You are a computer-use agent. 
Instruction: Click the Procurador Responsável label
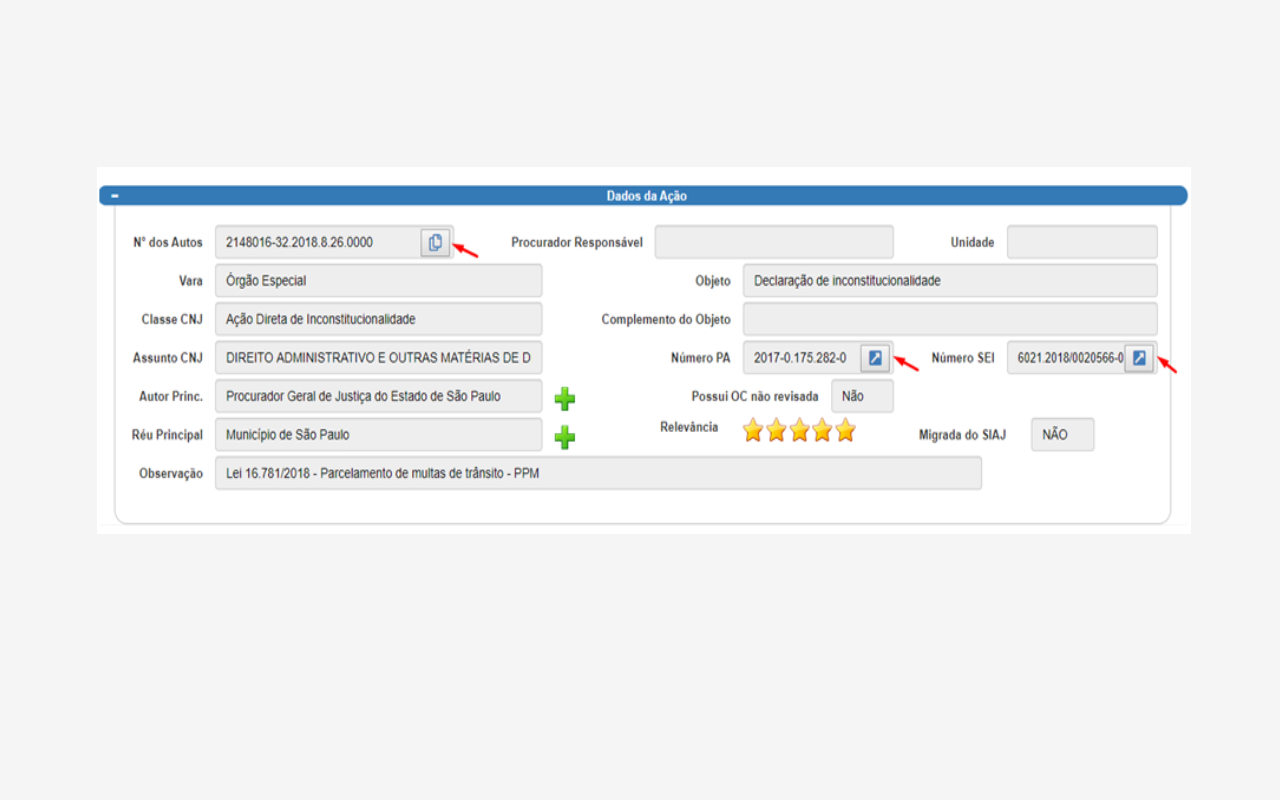(x=577, y=242)
